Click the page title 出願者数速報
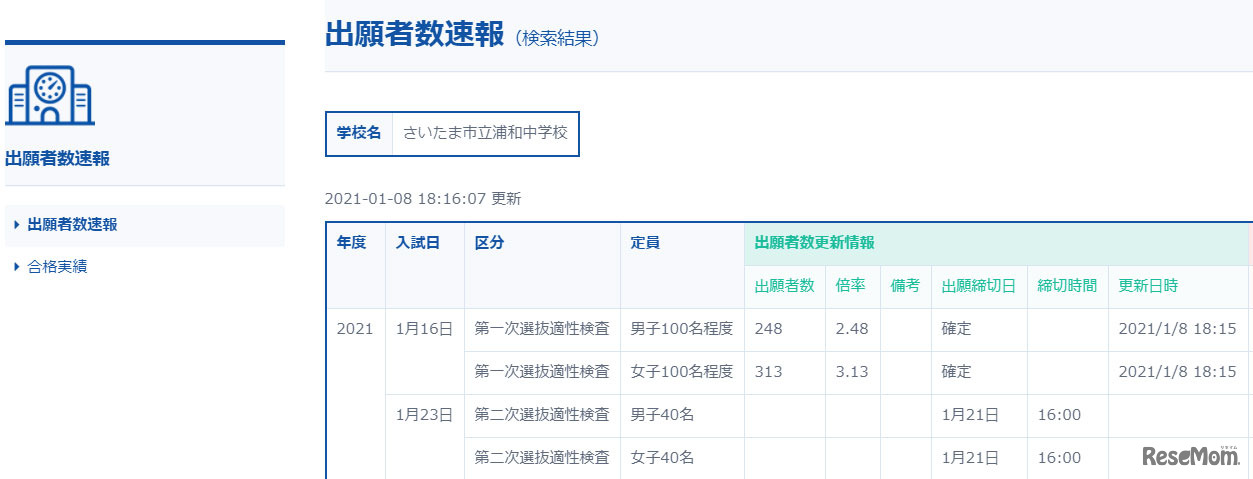Image resolution: width=1253 pixels, height=479 pixels. (414, 33)
